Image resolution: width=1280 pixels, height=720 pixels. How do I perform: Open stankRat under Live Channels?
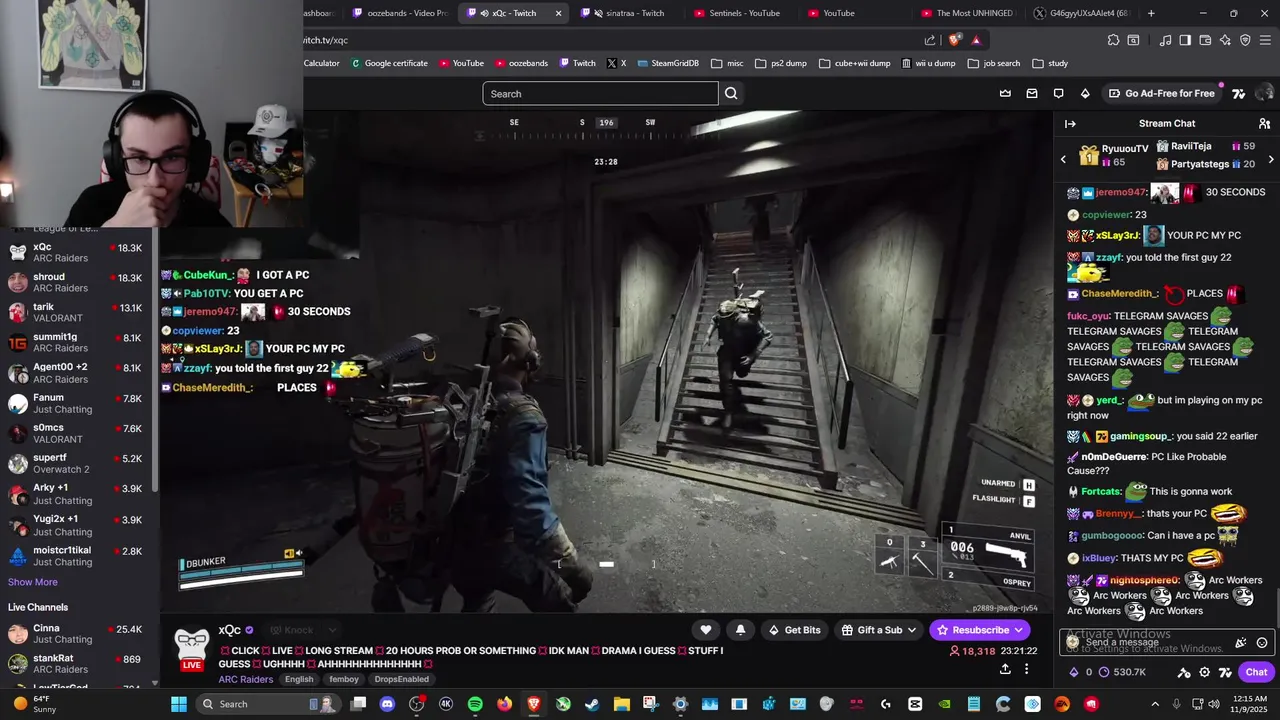78,664
